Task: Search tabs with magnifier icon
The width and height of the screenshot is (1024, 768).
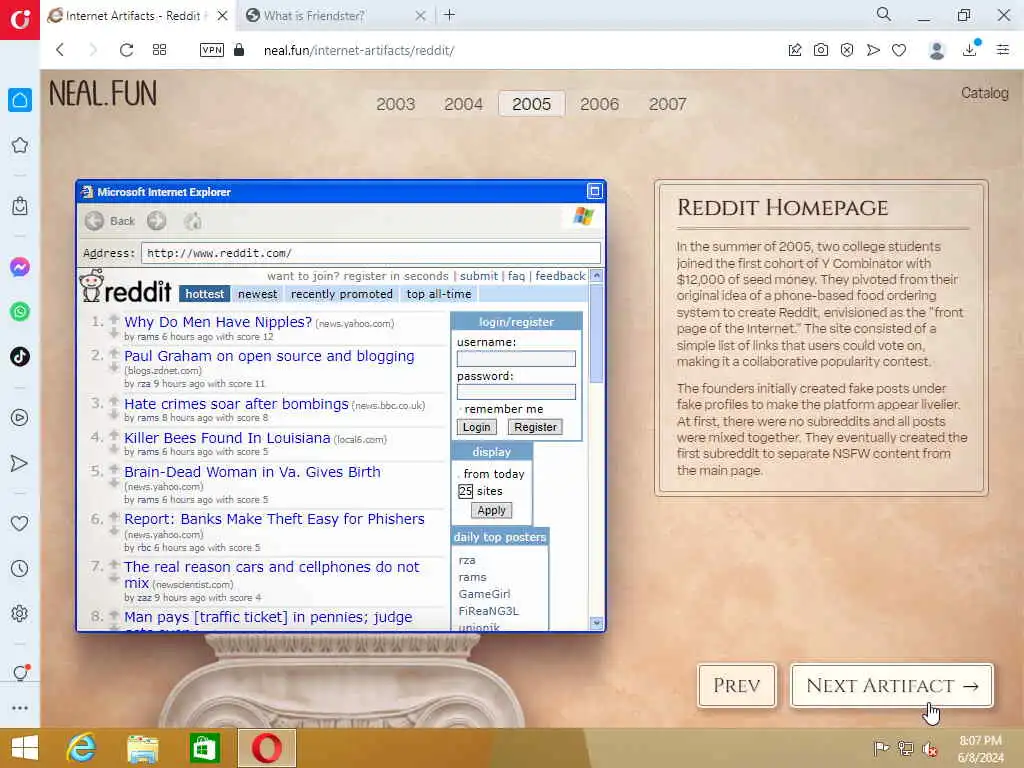Action: tap(884, 14)
